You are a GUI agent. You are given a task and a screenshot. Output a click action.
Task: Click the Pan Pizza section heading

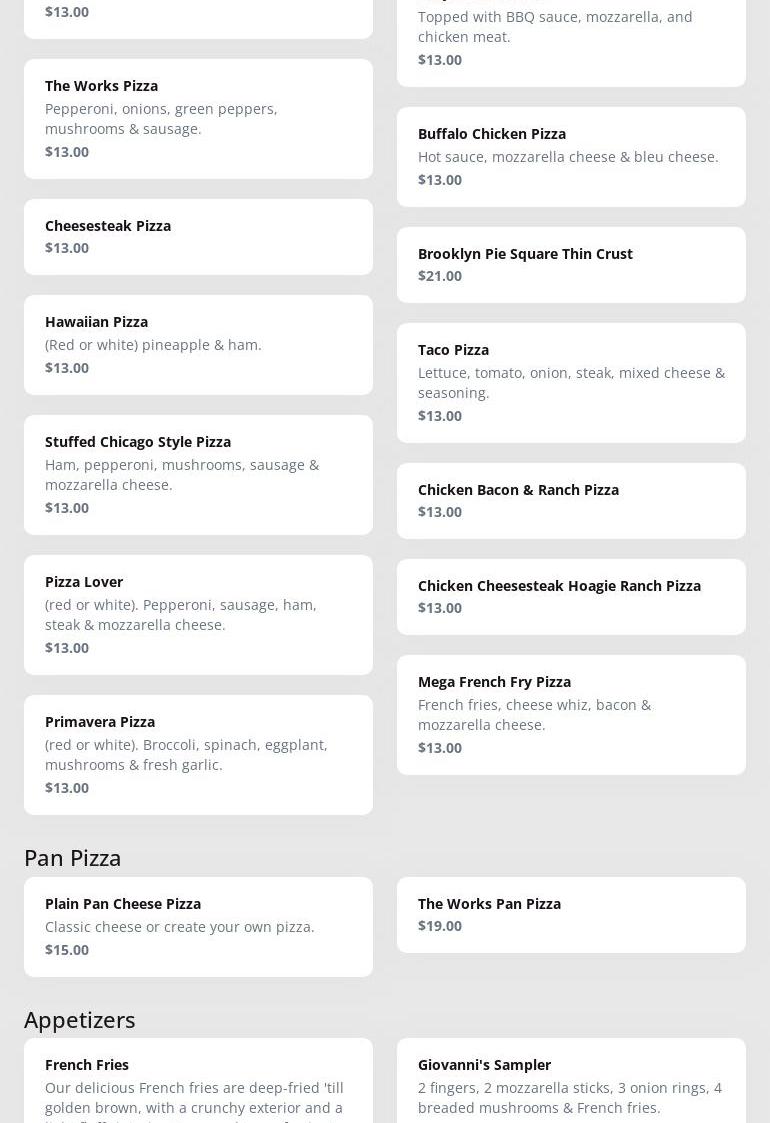pyautogui.click(x=73, y=858)
